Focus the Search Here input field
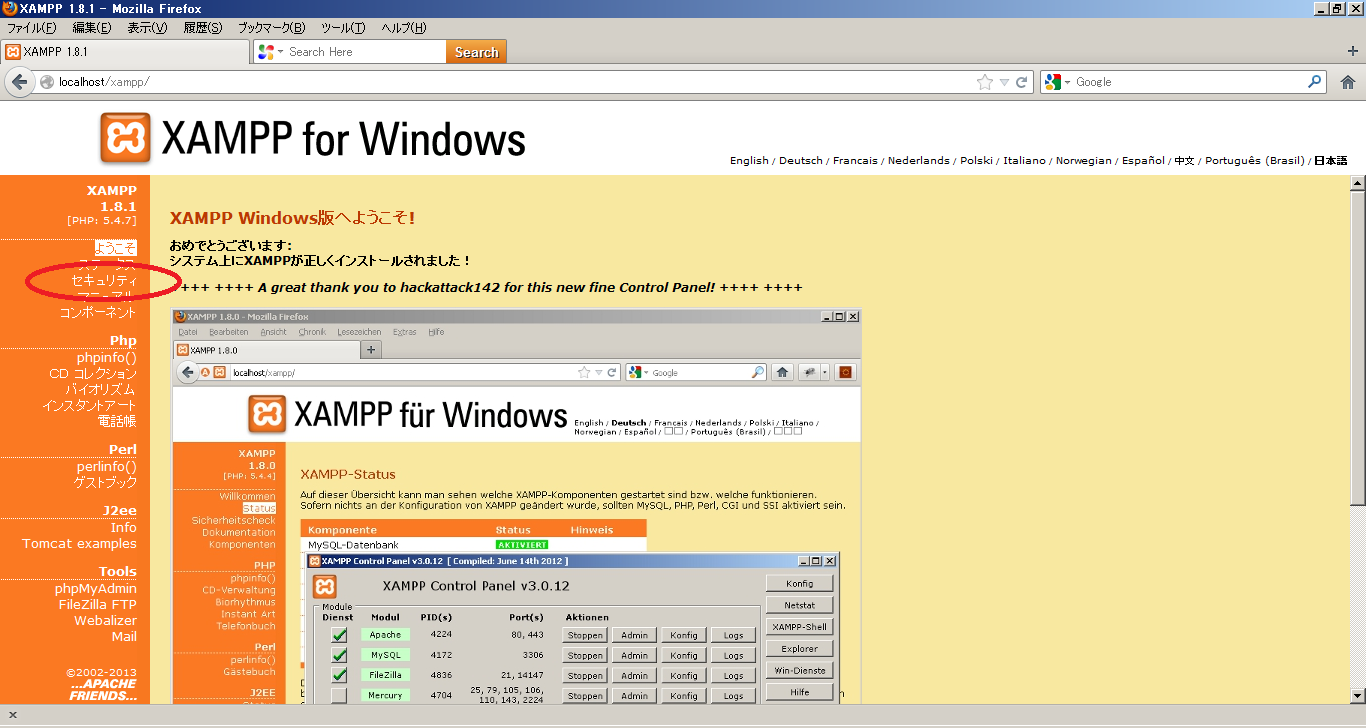The width and height of the screenshot is (1366, 728). (365, 52)
